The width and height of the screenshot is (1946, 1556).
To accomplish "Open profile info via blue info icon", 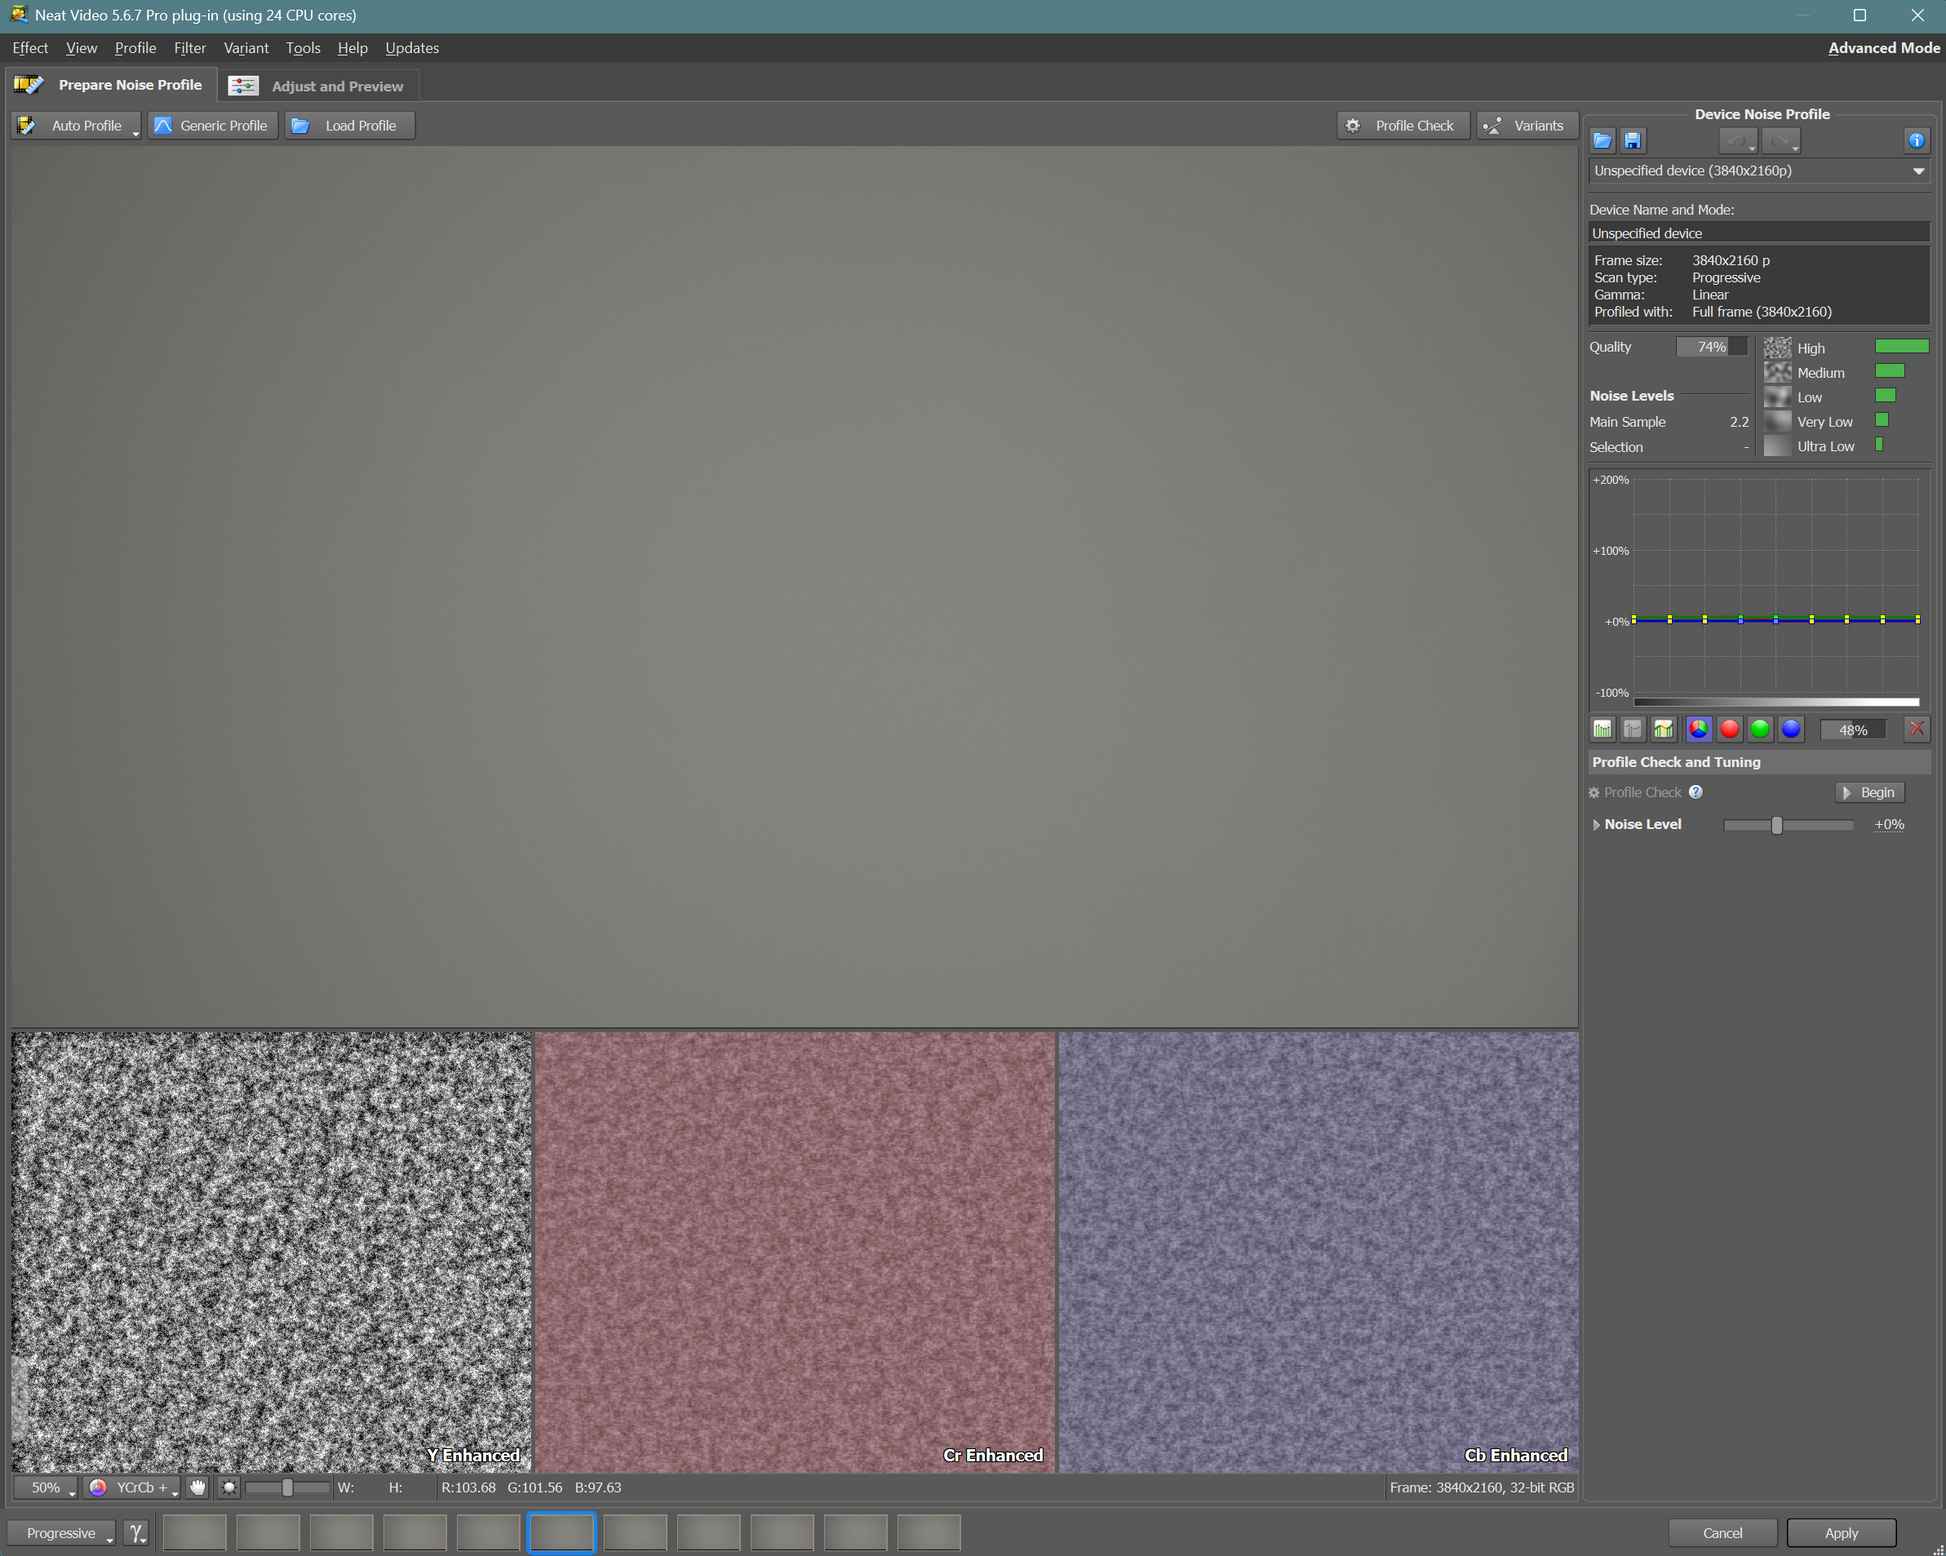I will [x=1915, y=141].
